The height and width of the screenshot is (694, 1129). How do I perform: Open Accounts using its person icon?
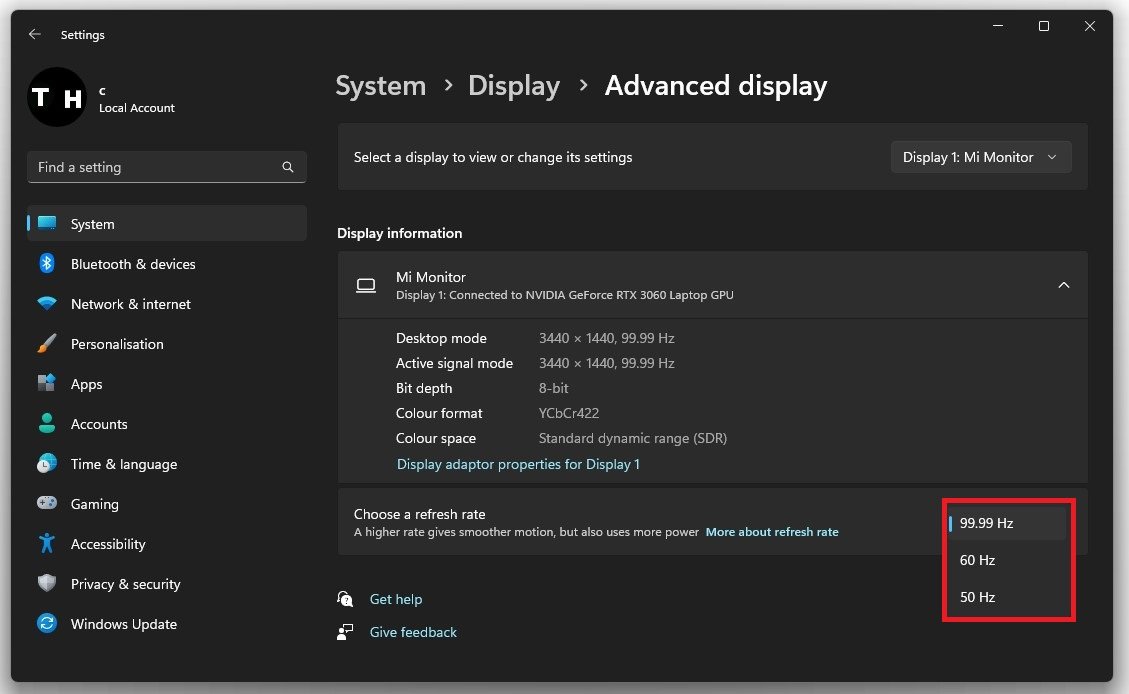point(47,424)
